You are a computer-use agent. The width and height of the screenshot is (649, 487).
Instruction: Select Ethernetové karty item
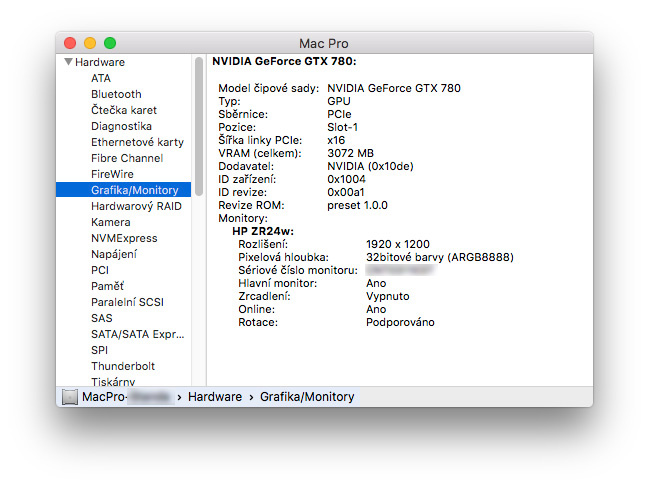pyautogui.click(x=137, y=142)
